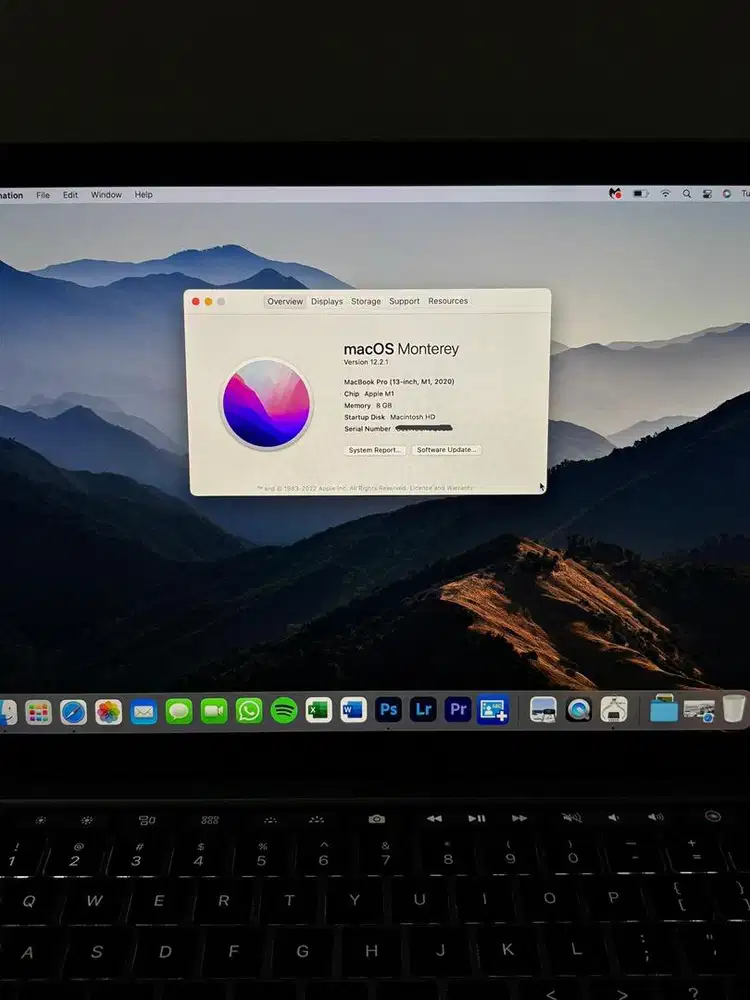Switch to the Displays tab
Image resolution: width=750 pixels, height=1000 pixels.
(327, 301)
